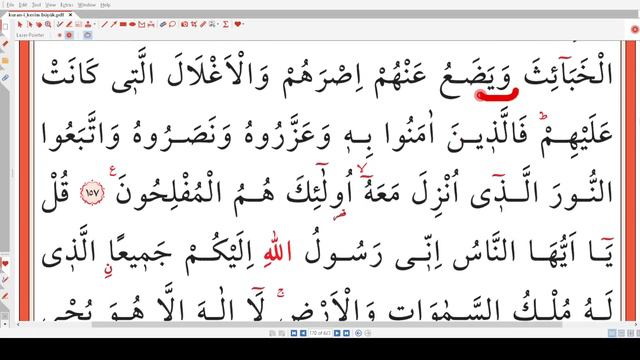Jump to the last page
This screenshot has width=640, height=360.
346,333
